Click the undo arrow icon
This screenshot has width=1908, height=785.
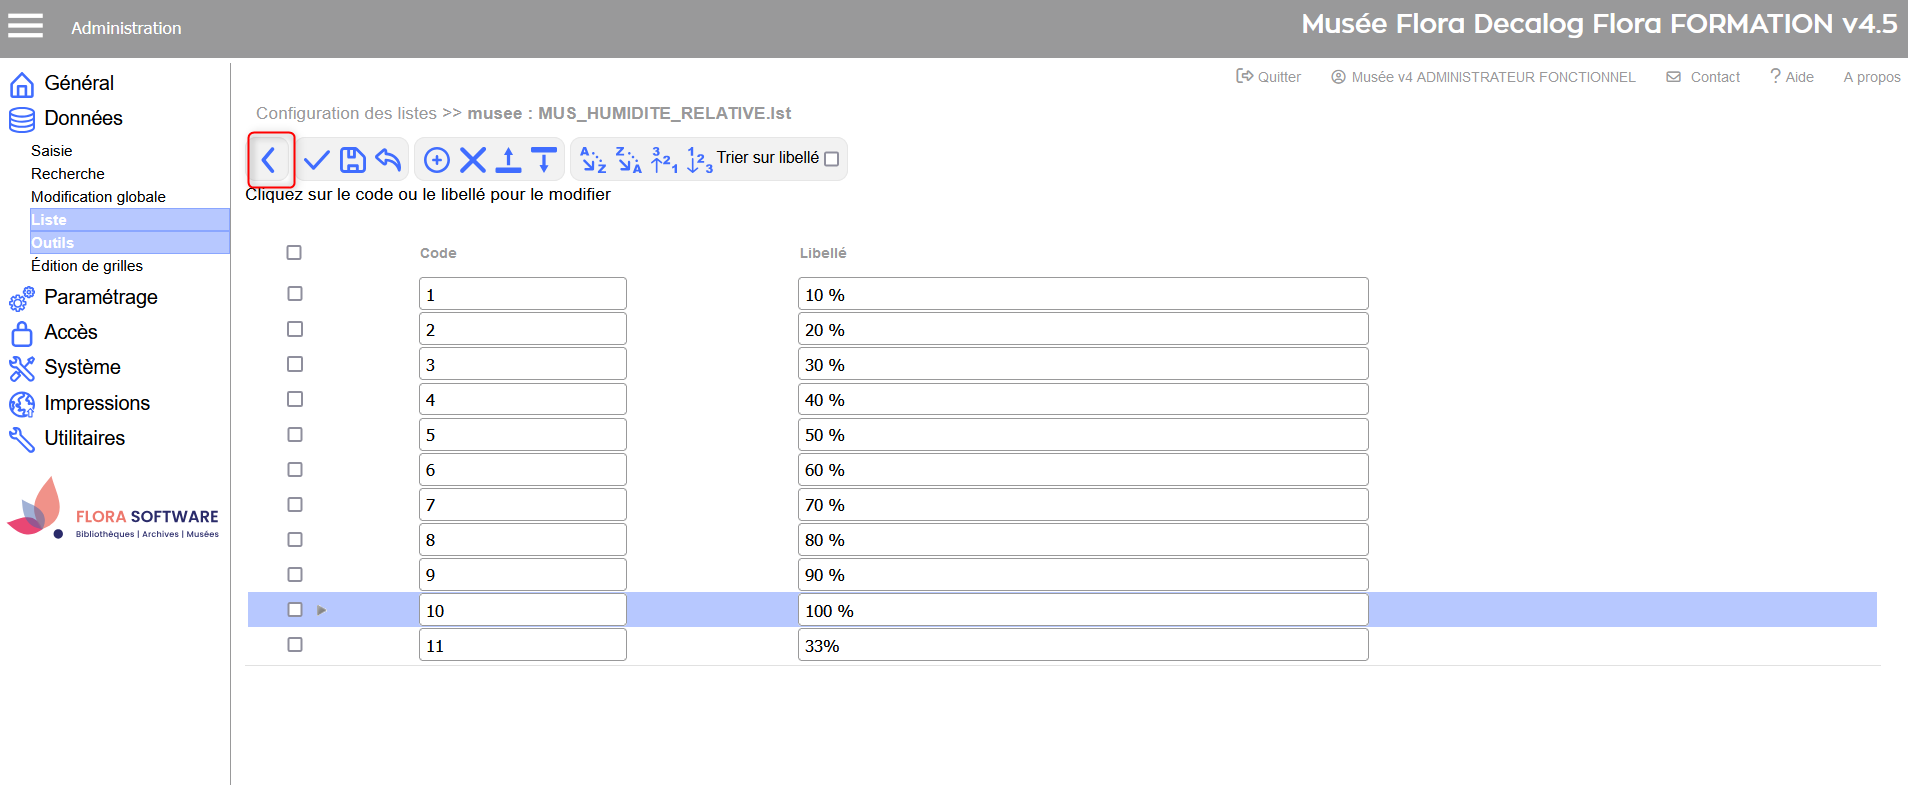pyautogui.click(x=388, y=160)
